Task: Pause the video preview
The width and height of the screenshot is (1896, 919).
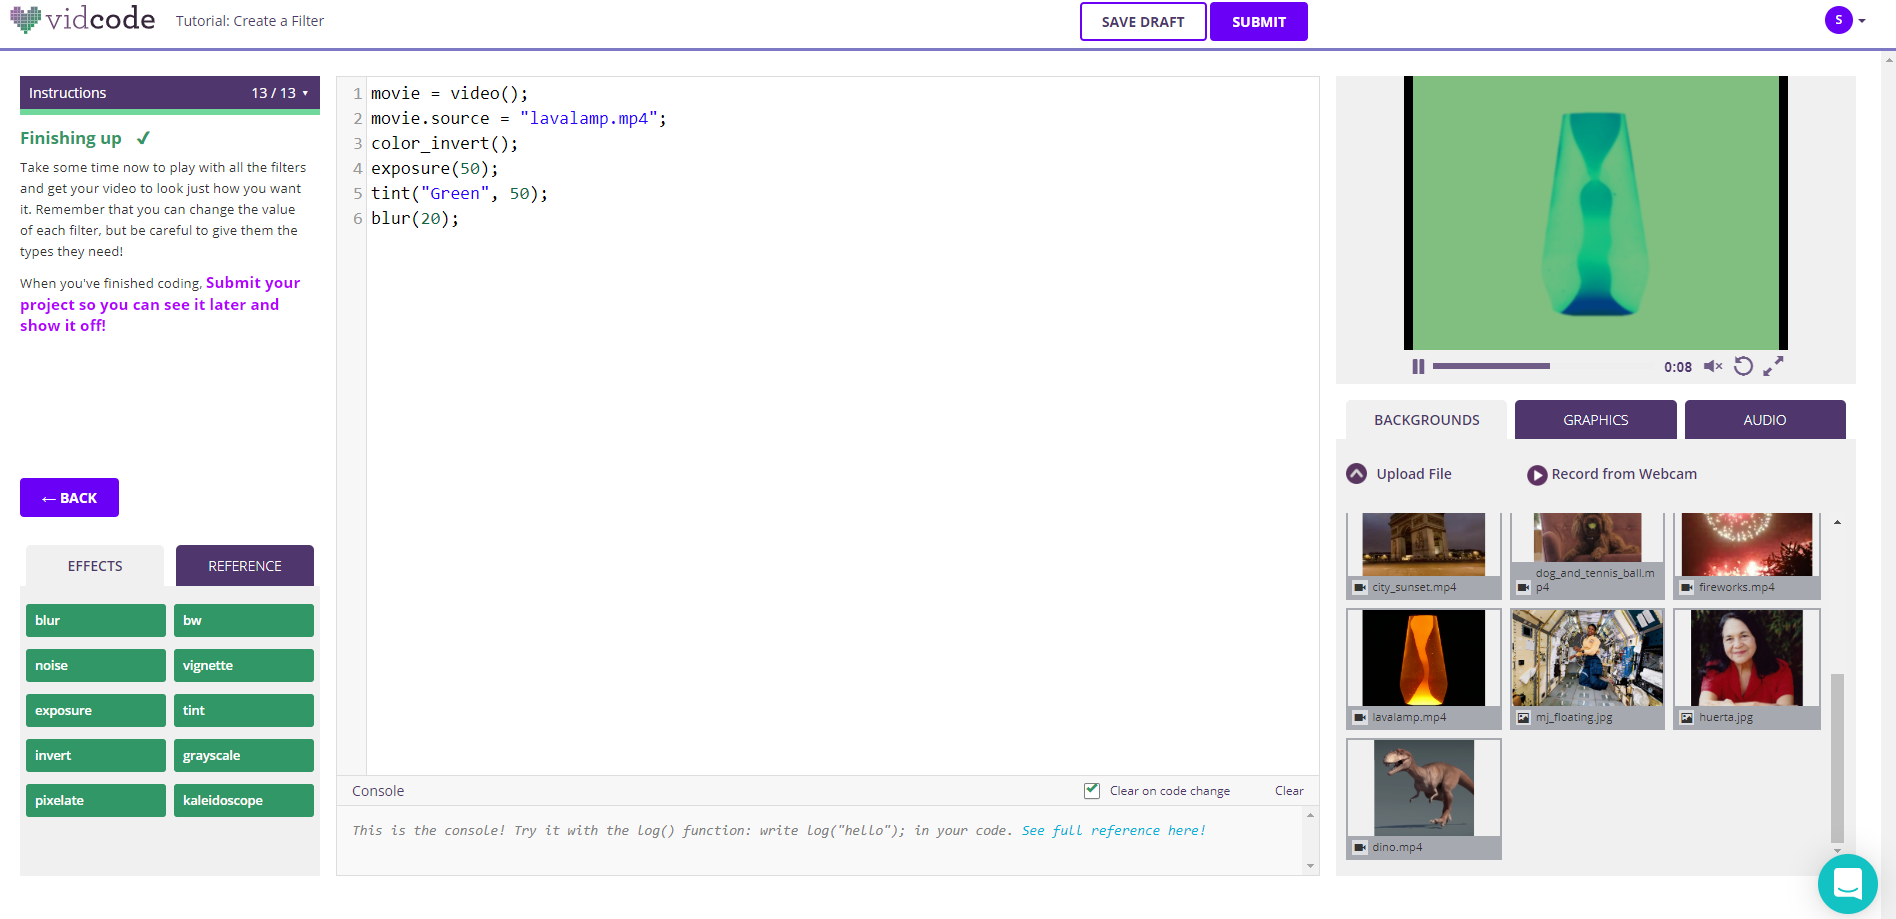Action: tap(1418, 367)
